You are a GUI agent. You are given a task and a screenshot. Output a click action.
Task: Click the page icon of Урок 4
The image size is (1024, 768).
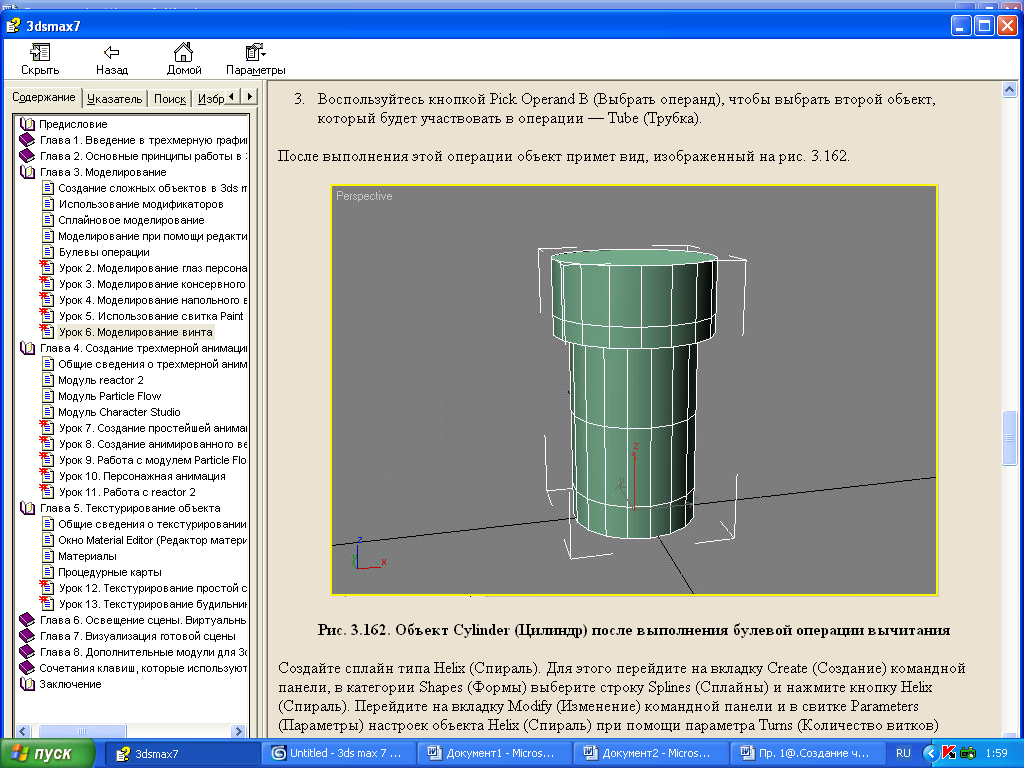47,300
